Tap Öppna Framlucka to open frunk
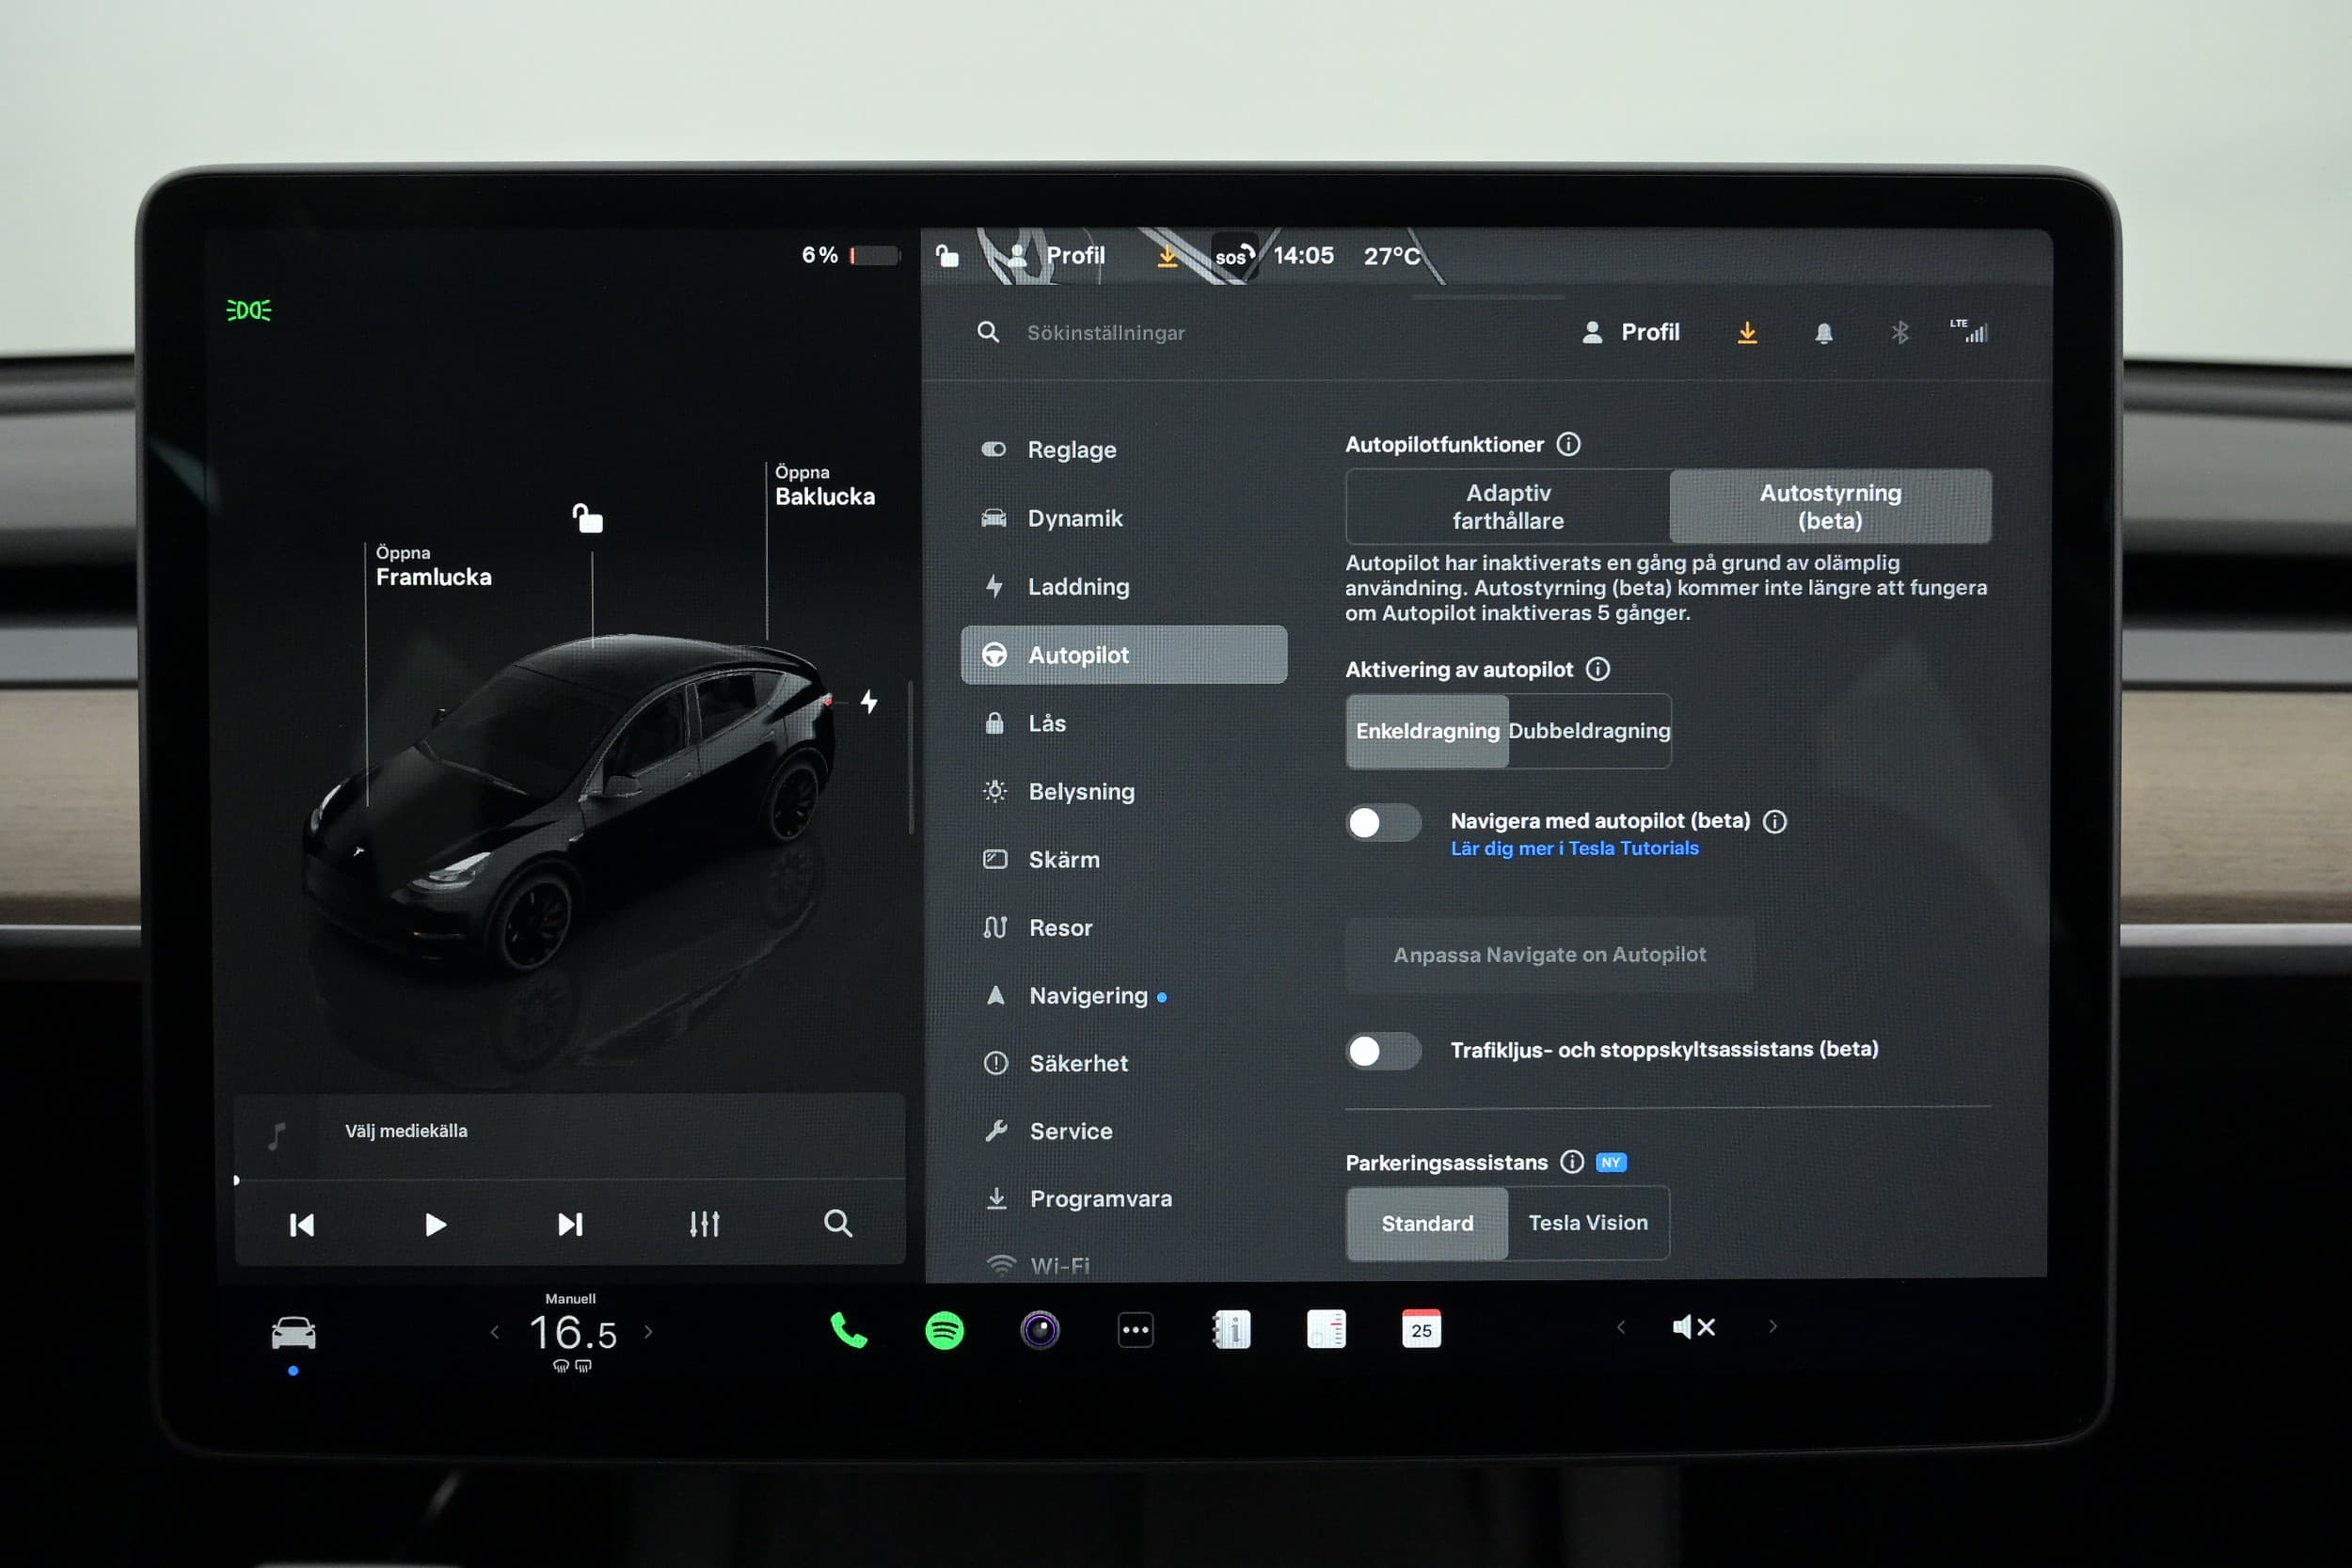The height and width of the screenshot is (1568, 2352). pyautogui.click(x=433, y=567)
